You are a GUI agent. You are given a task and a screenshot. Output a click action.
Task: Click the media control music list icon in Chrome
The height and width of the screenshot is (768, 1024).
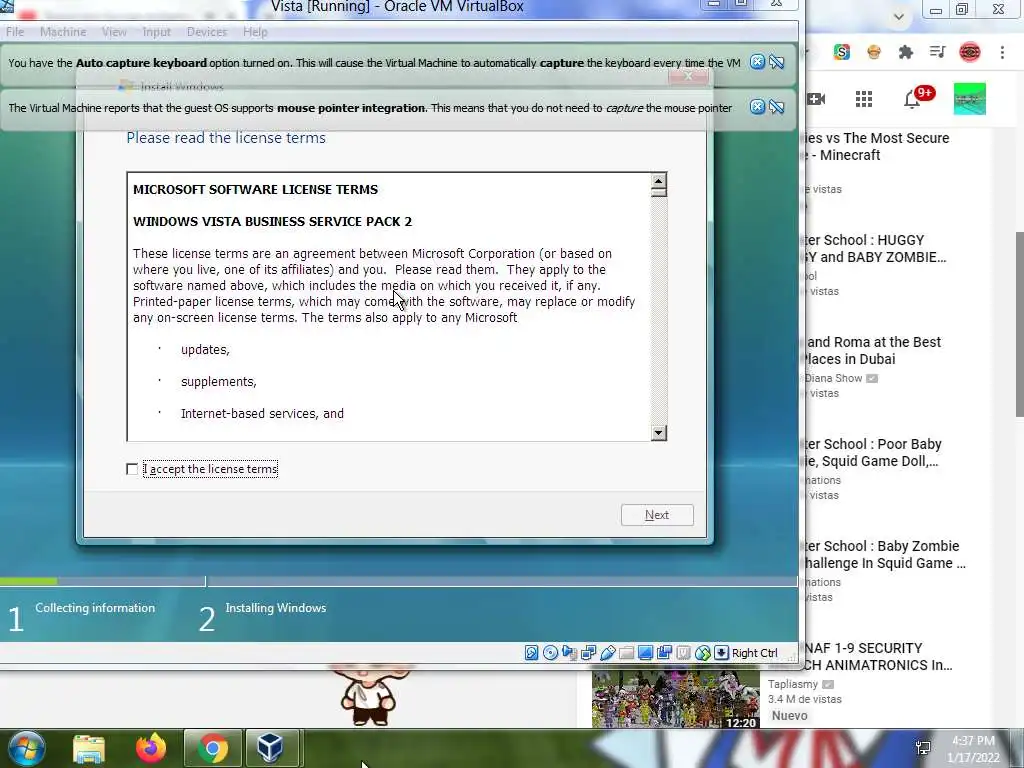tap(937, 52)
